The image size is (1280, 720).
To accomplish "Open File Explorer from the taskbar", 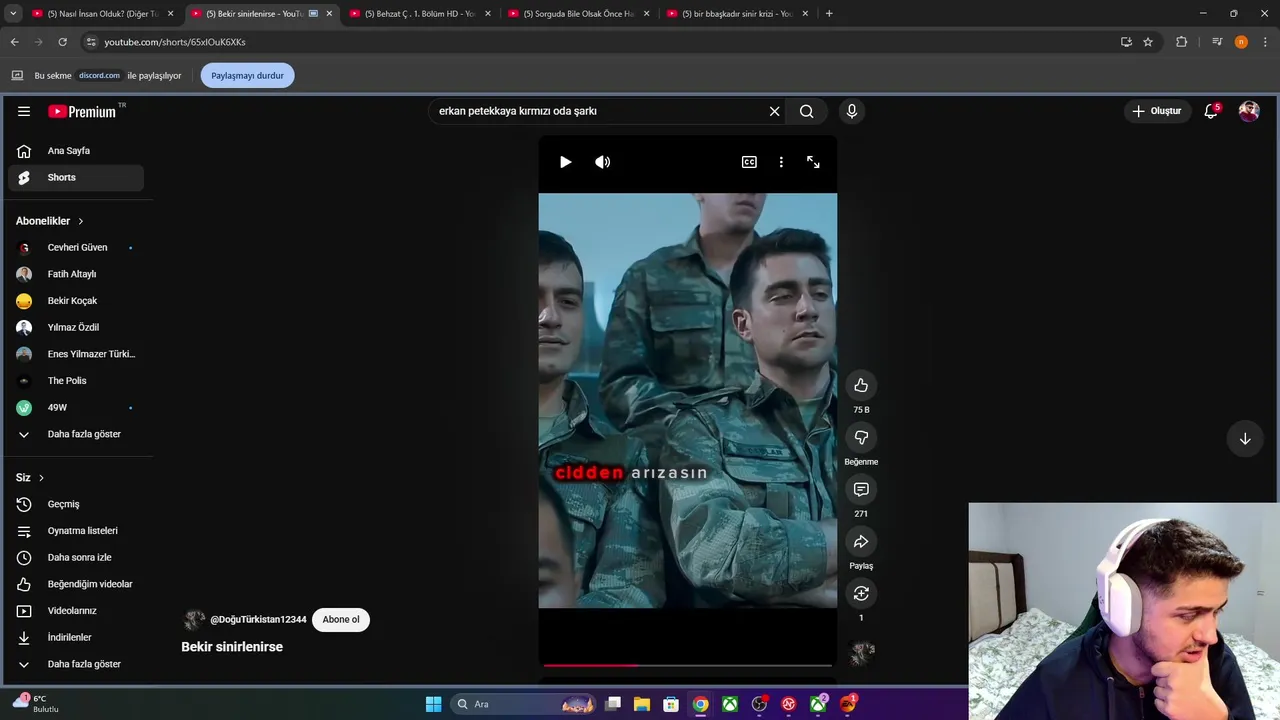I will pyautogui.click(x=641, y=704).
